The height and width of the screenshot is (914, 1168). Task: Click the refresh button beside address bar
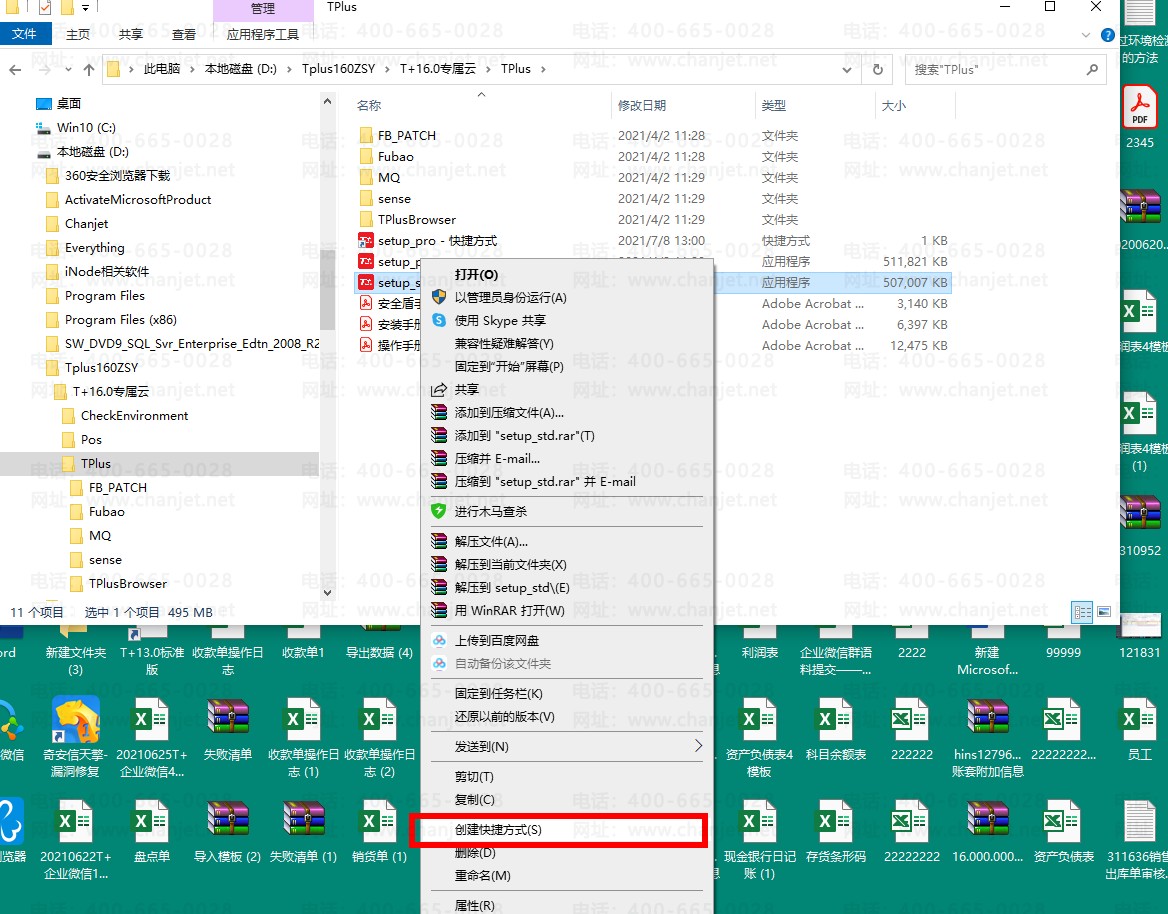(x=878, y=69)
